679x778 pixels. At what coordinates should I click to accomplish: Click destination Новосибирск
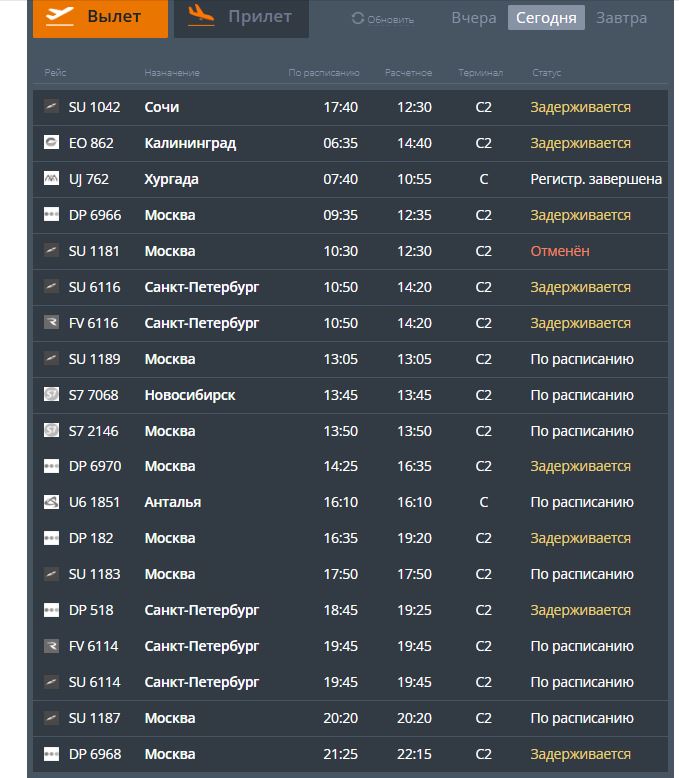coord(190,395)
